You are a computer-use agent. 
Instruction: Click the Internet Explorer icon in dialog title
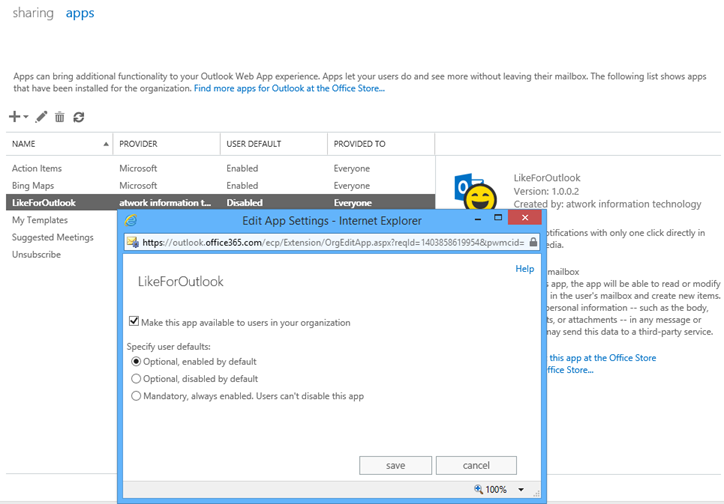coord(131,220)
